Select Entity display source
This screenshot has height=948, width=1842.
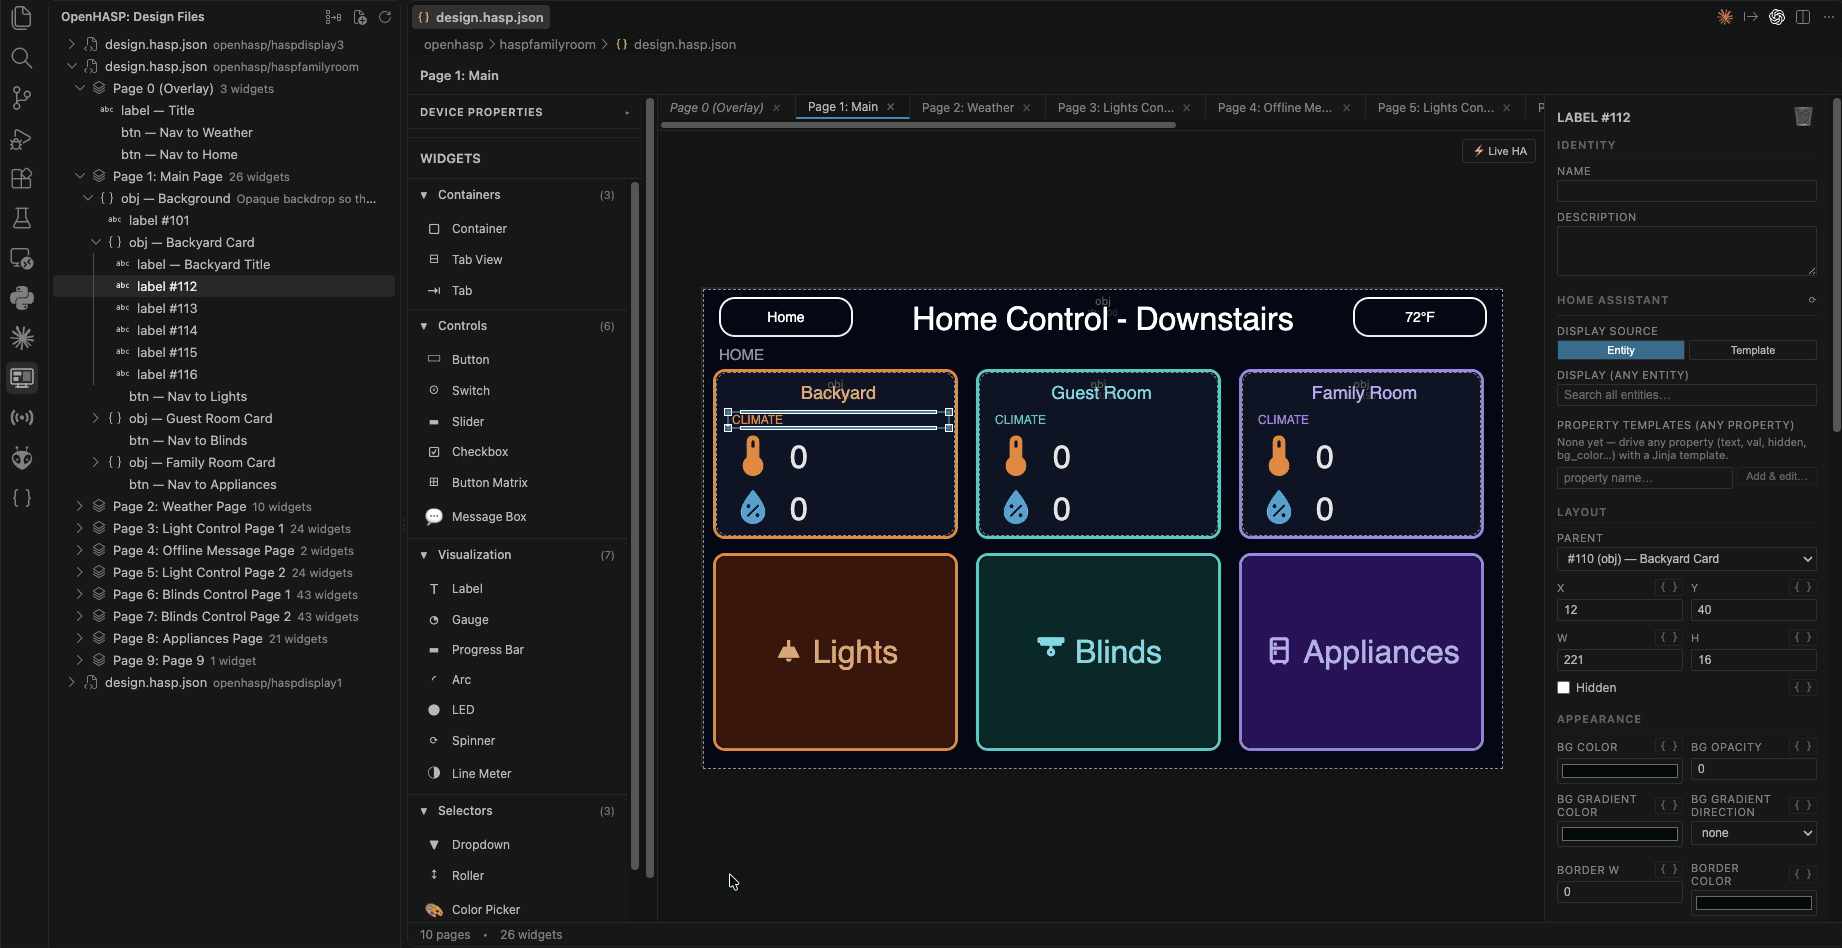(1621, 350)
